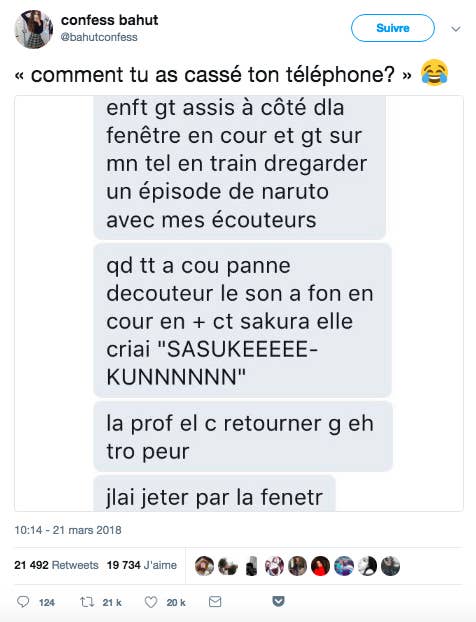The width and height of the screenshot is (476, 622).
Task: Click the phone-photo liker avatar
Action: pyautogui.click(x=251, y=566)
